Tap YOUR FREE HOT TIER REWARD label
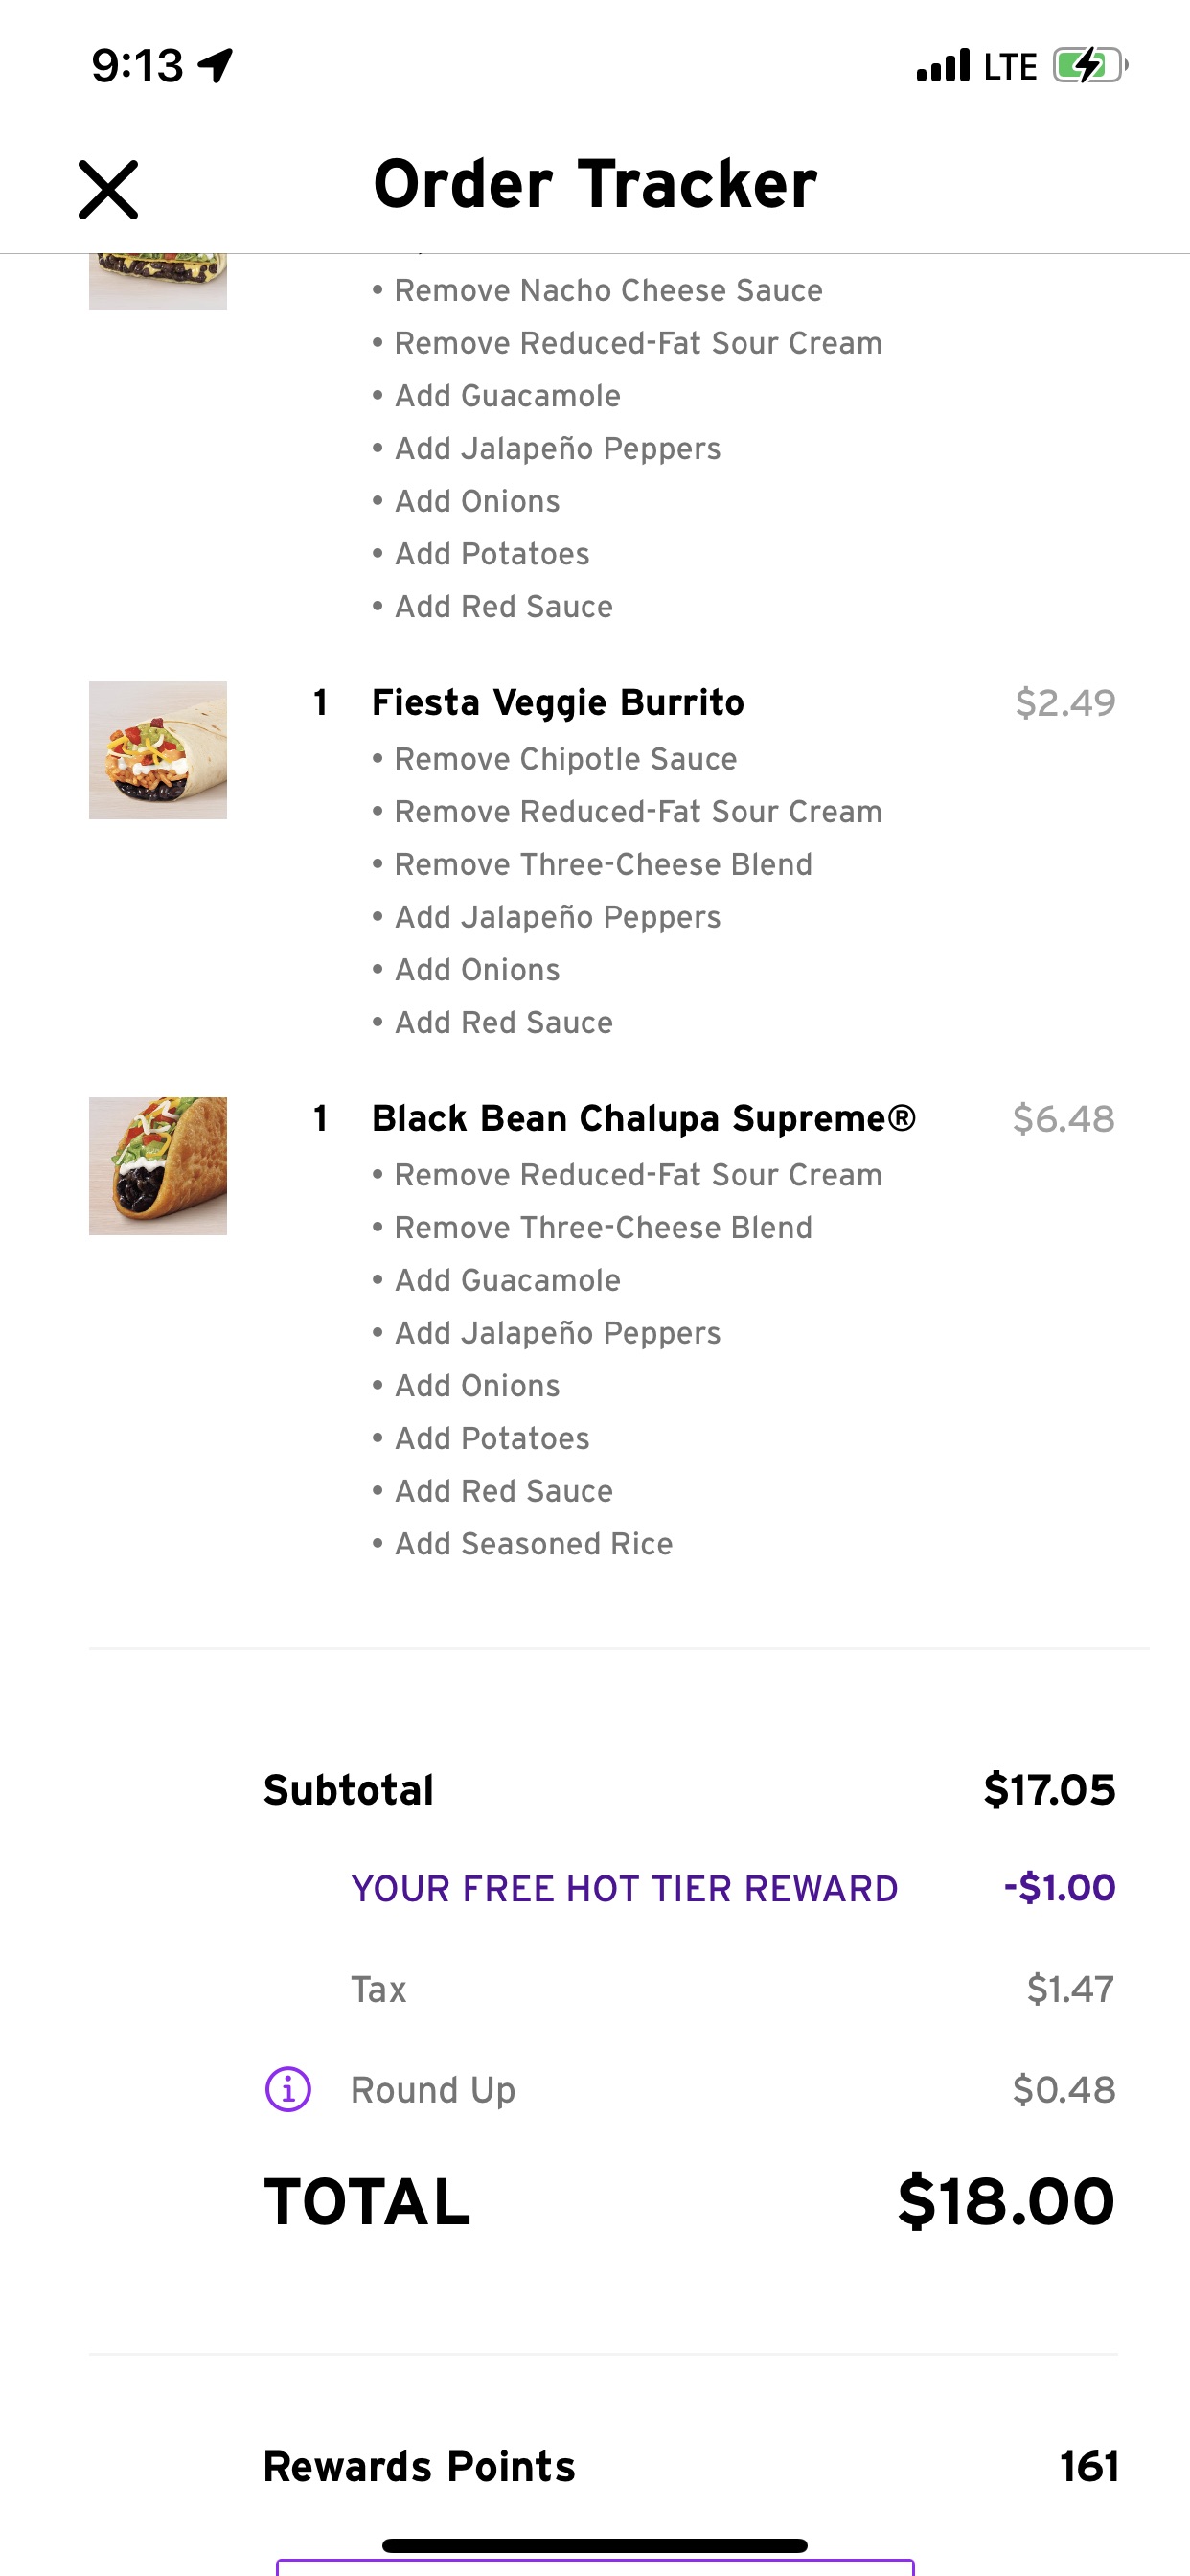Image resolution: width=1190 pixels, height=2576 pixels. coord(624,1888)
